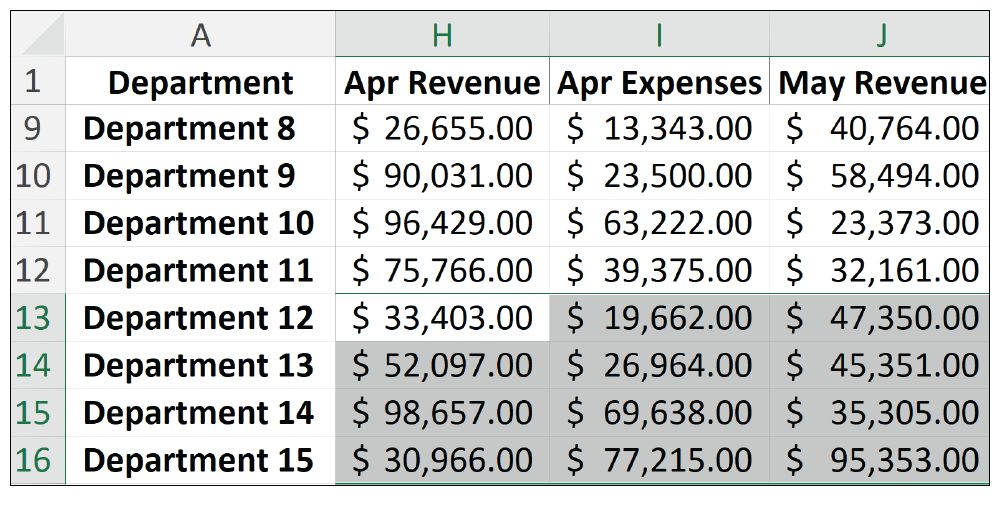Select row 1 header
Viewport: 994px width, 521px height.
pos(34,82)
